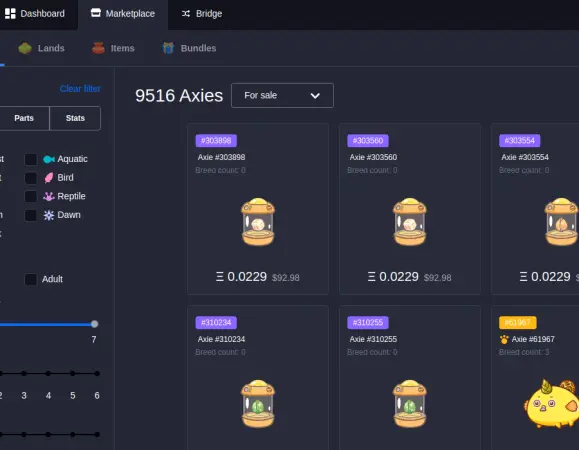
Task: Enable the Aquatic class checkbox
Action: [x=31, y=159]
